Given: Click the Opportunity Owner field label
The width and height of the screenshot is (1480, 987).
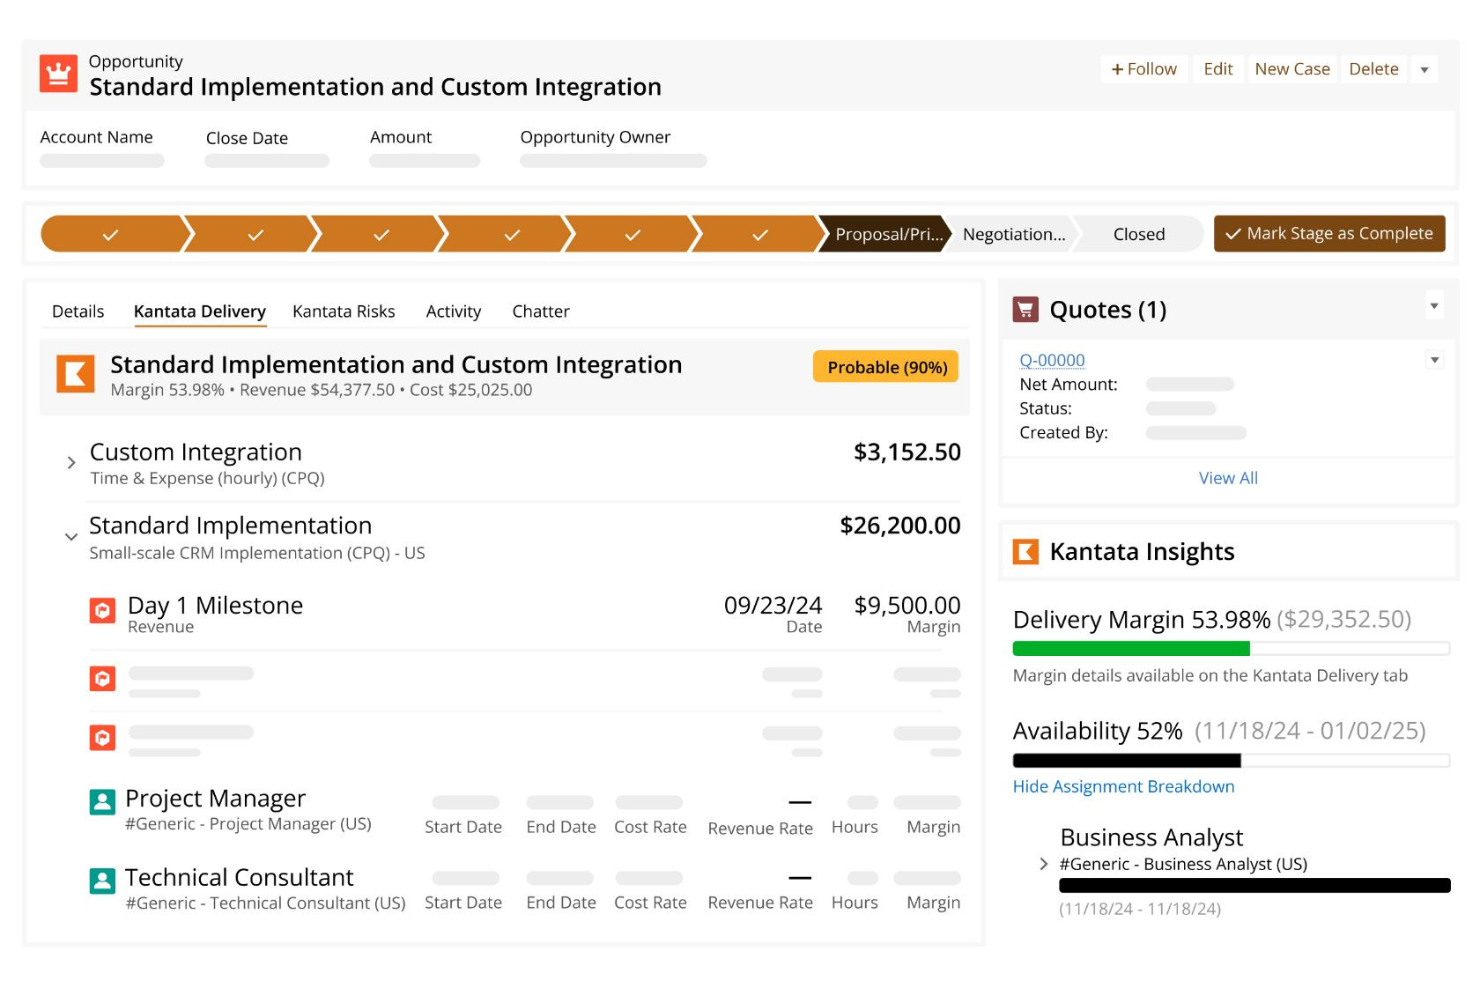Looking at the screenshot, I should (595, 137).
